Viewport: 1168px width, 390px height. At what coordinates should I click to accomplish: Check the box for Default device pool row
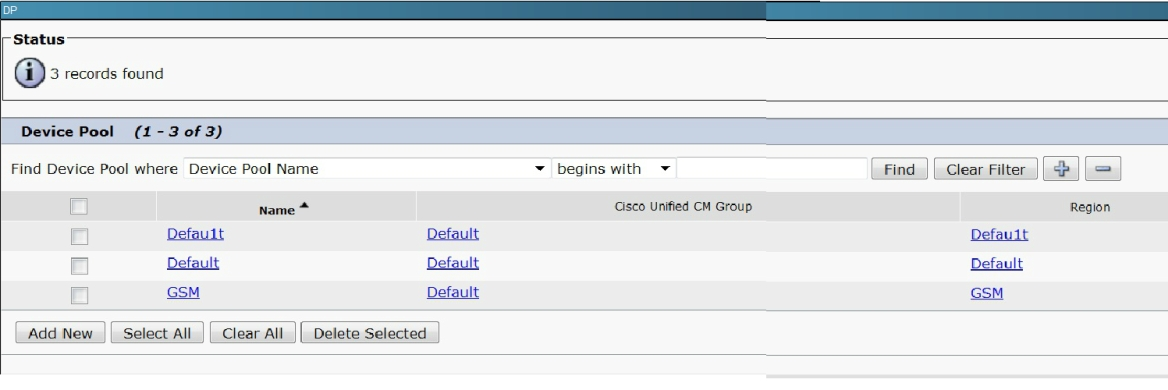pos(79,266)
